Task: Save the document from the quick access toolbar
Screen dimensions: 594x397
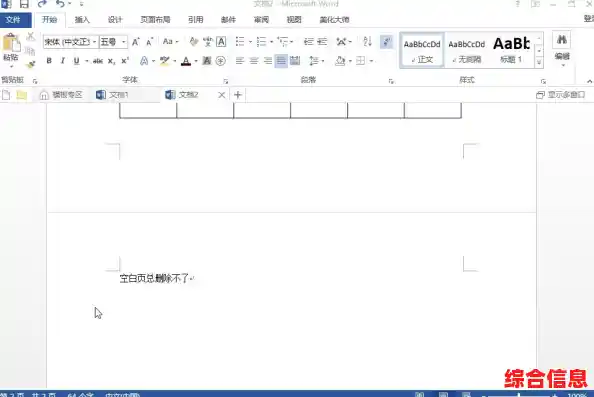Action: click(24, 4)
